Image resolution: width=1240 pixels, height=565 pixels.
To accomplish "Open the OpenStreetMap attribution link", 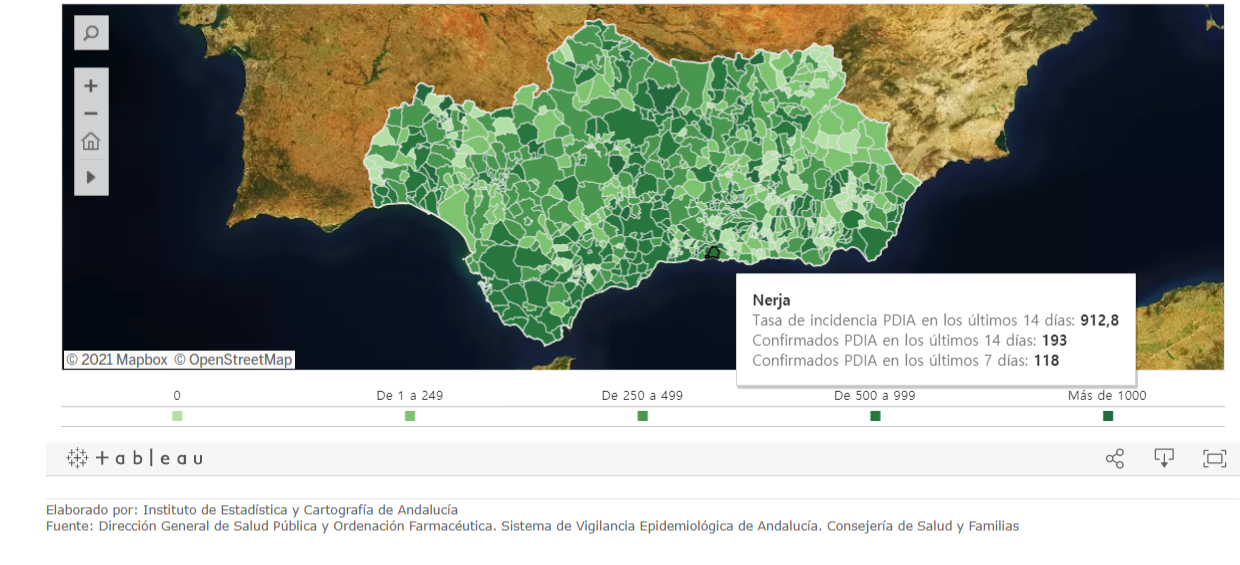I will 234,359.
